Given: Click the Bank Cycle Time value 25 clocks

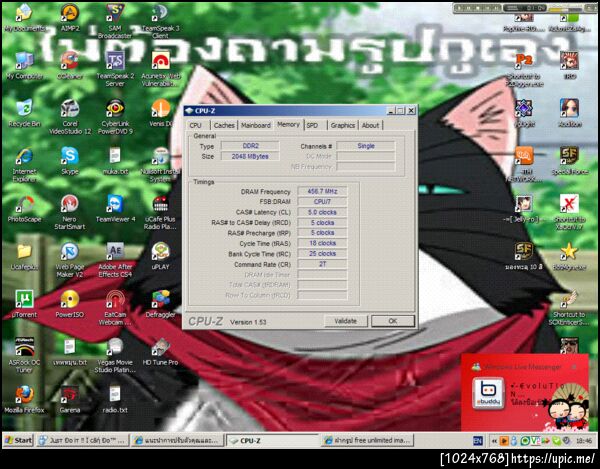Looking at the screenshot, I should pos(322,254).
